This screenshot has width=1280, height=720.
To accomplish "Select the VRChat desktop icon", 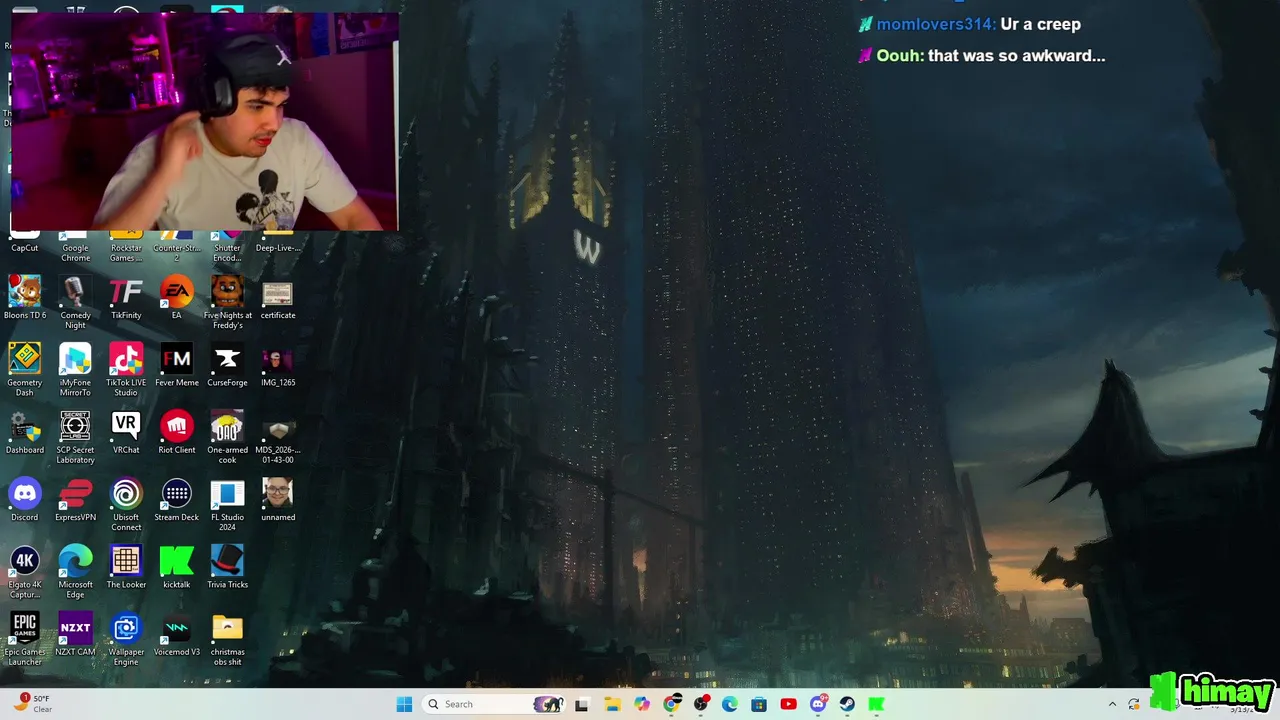I will 126,432.
